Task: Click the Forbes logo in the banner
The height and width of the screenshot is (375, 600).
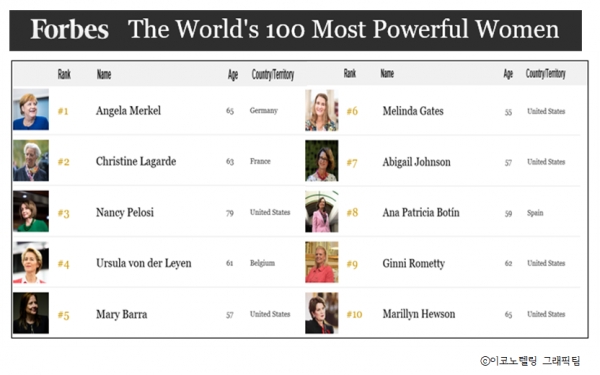Action: (70, 29)
